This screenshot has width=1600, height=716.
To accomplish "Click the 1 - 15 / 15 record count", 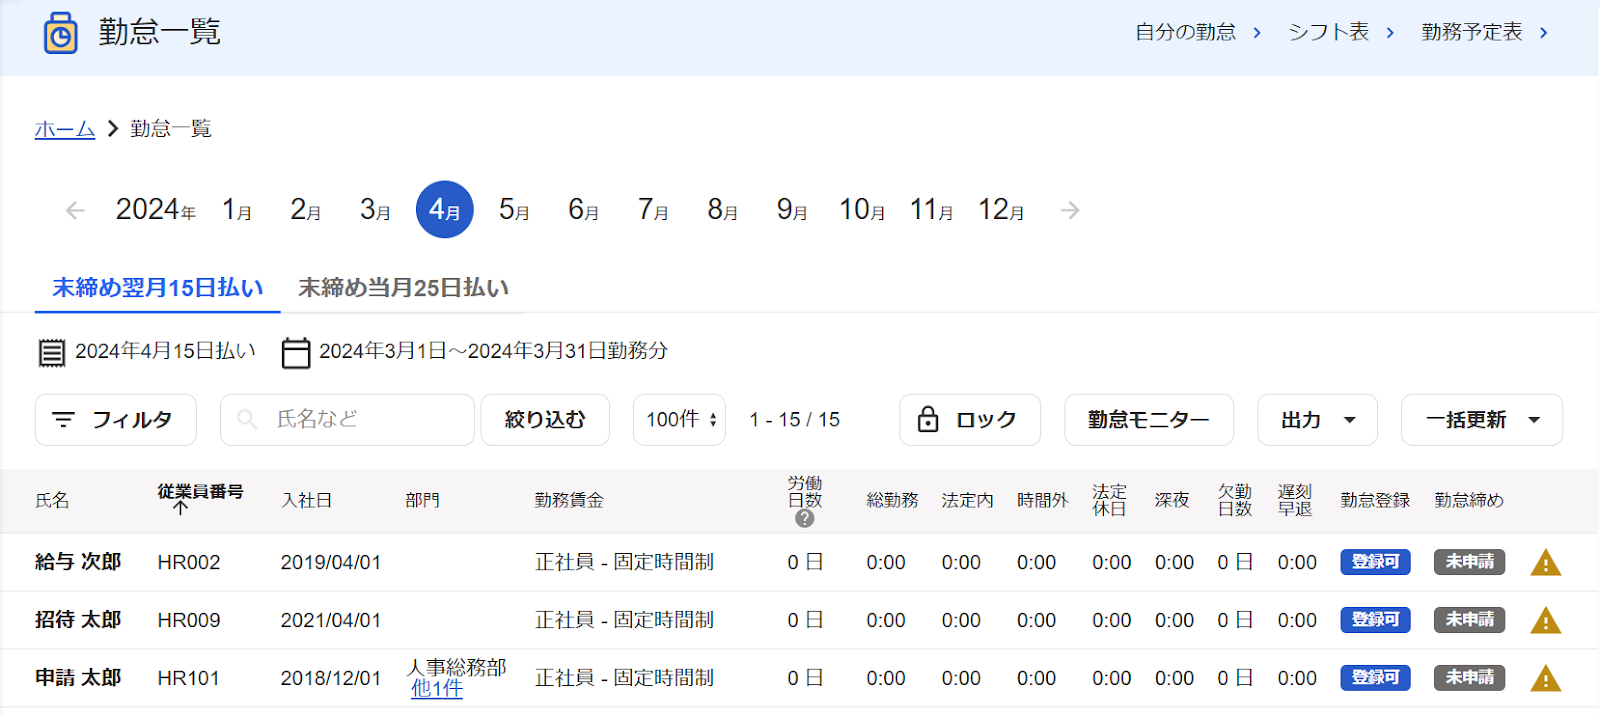I will [x=794, y=420].
